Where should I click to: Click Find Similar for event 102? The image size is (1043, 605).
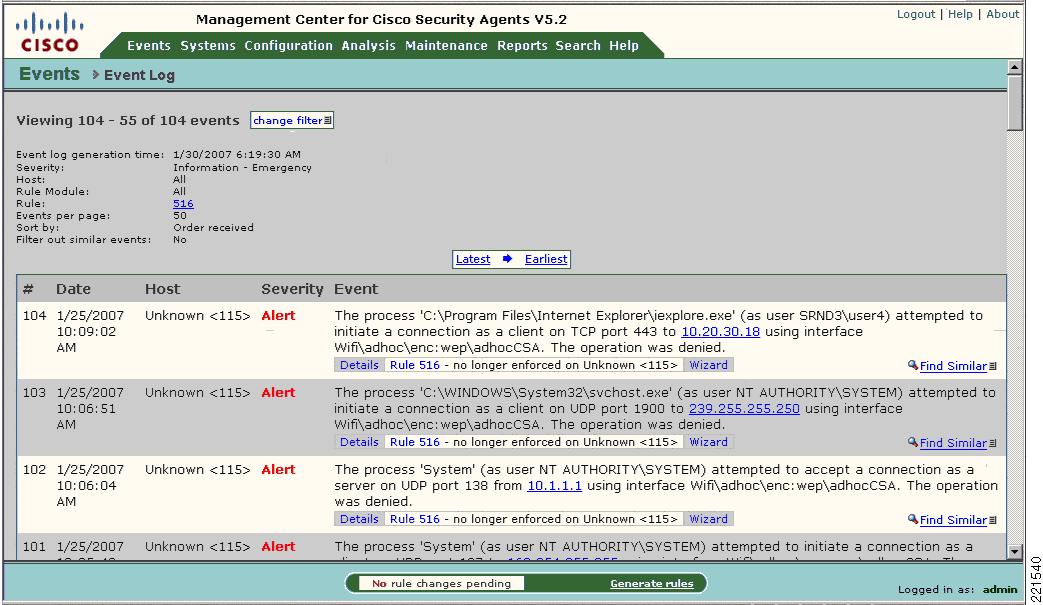tap(953, 520)
